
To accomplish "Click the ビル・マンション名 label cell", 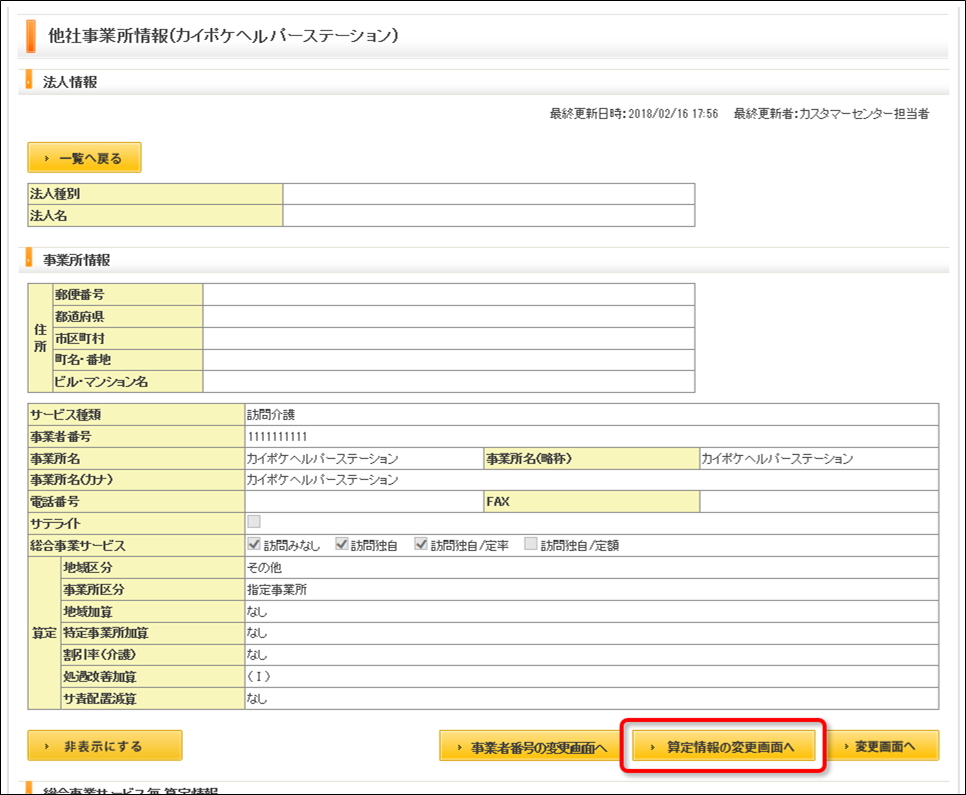I will tap(128, 381).
